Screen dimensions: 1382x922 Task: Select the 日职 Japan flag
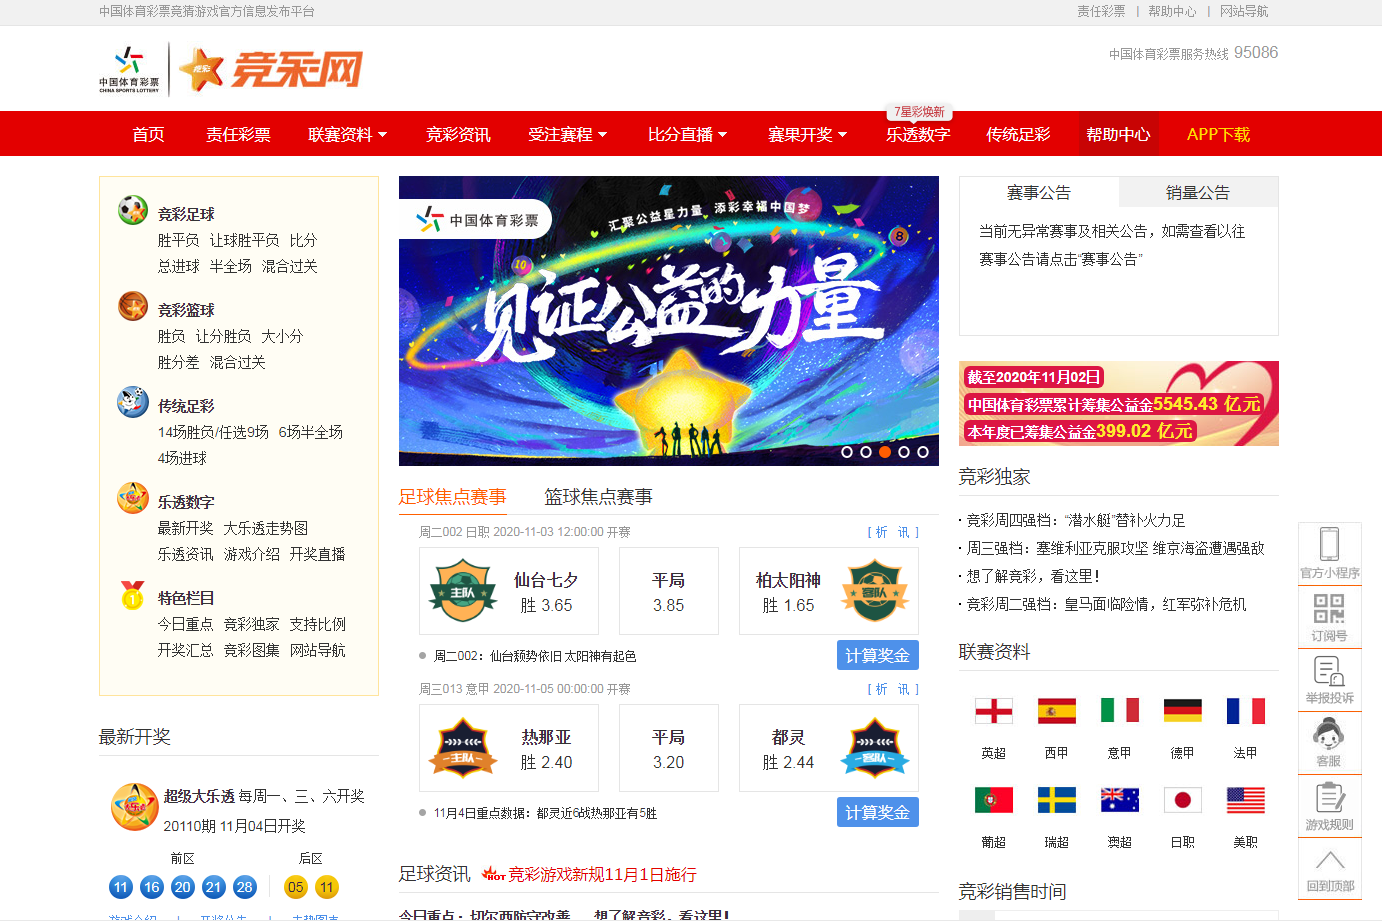(1183, 800)
